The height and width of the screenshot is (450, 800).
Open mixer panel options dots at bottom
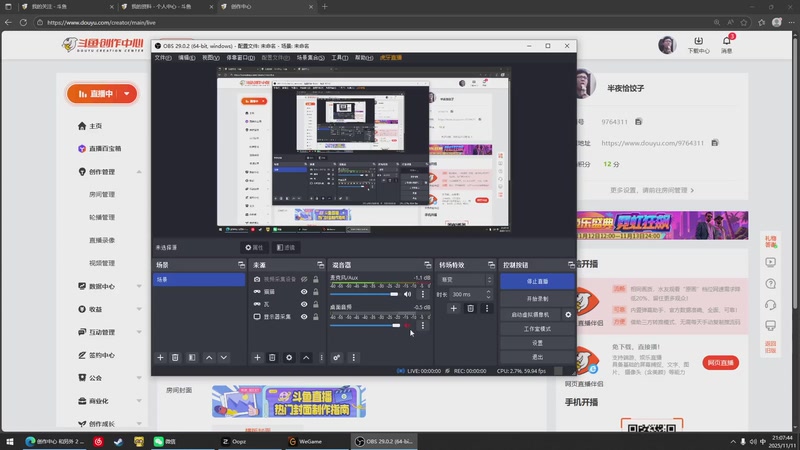(354, 358)
